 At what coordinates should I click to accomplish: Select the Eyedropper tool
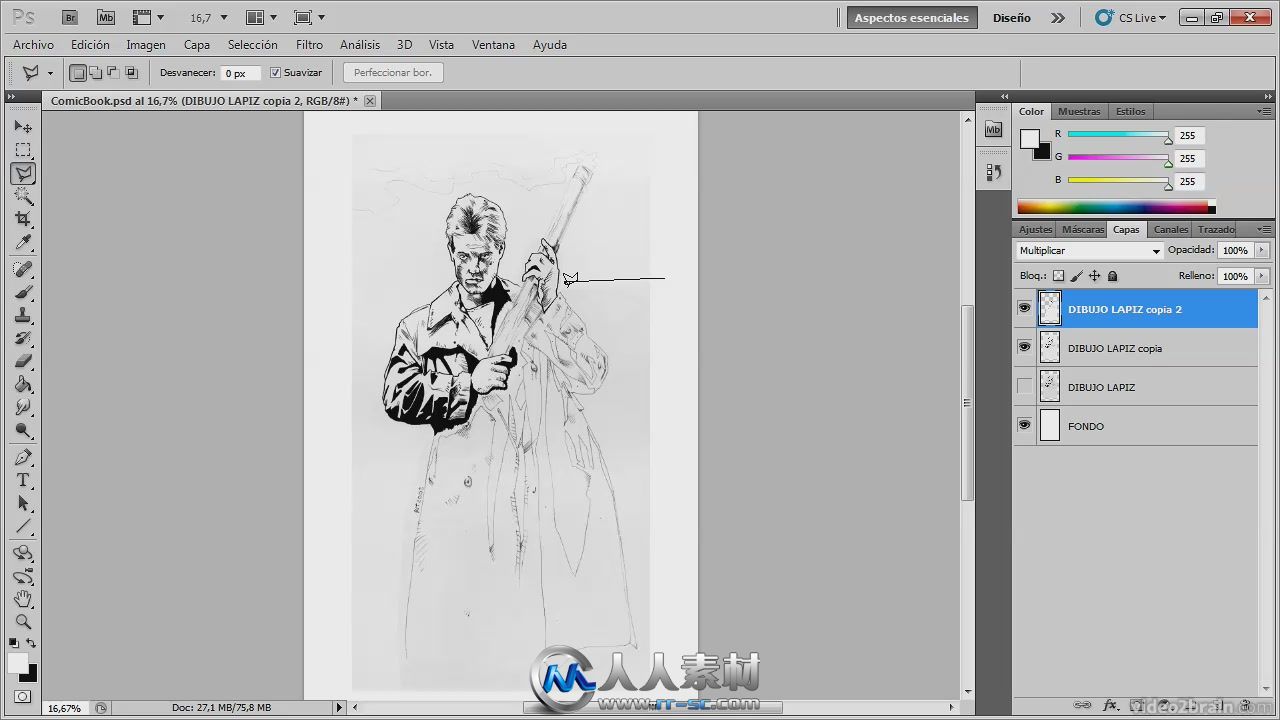point(23,242)
